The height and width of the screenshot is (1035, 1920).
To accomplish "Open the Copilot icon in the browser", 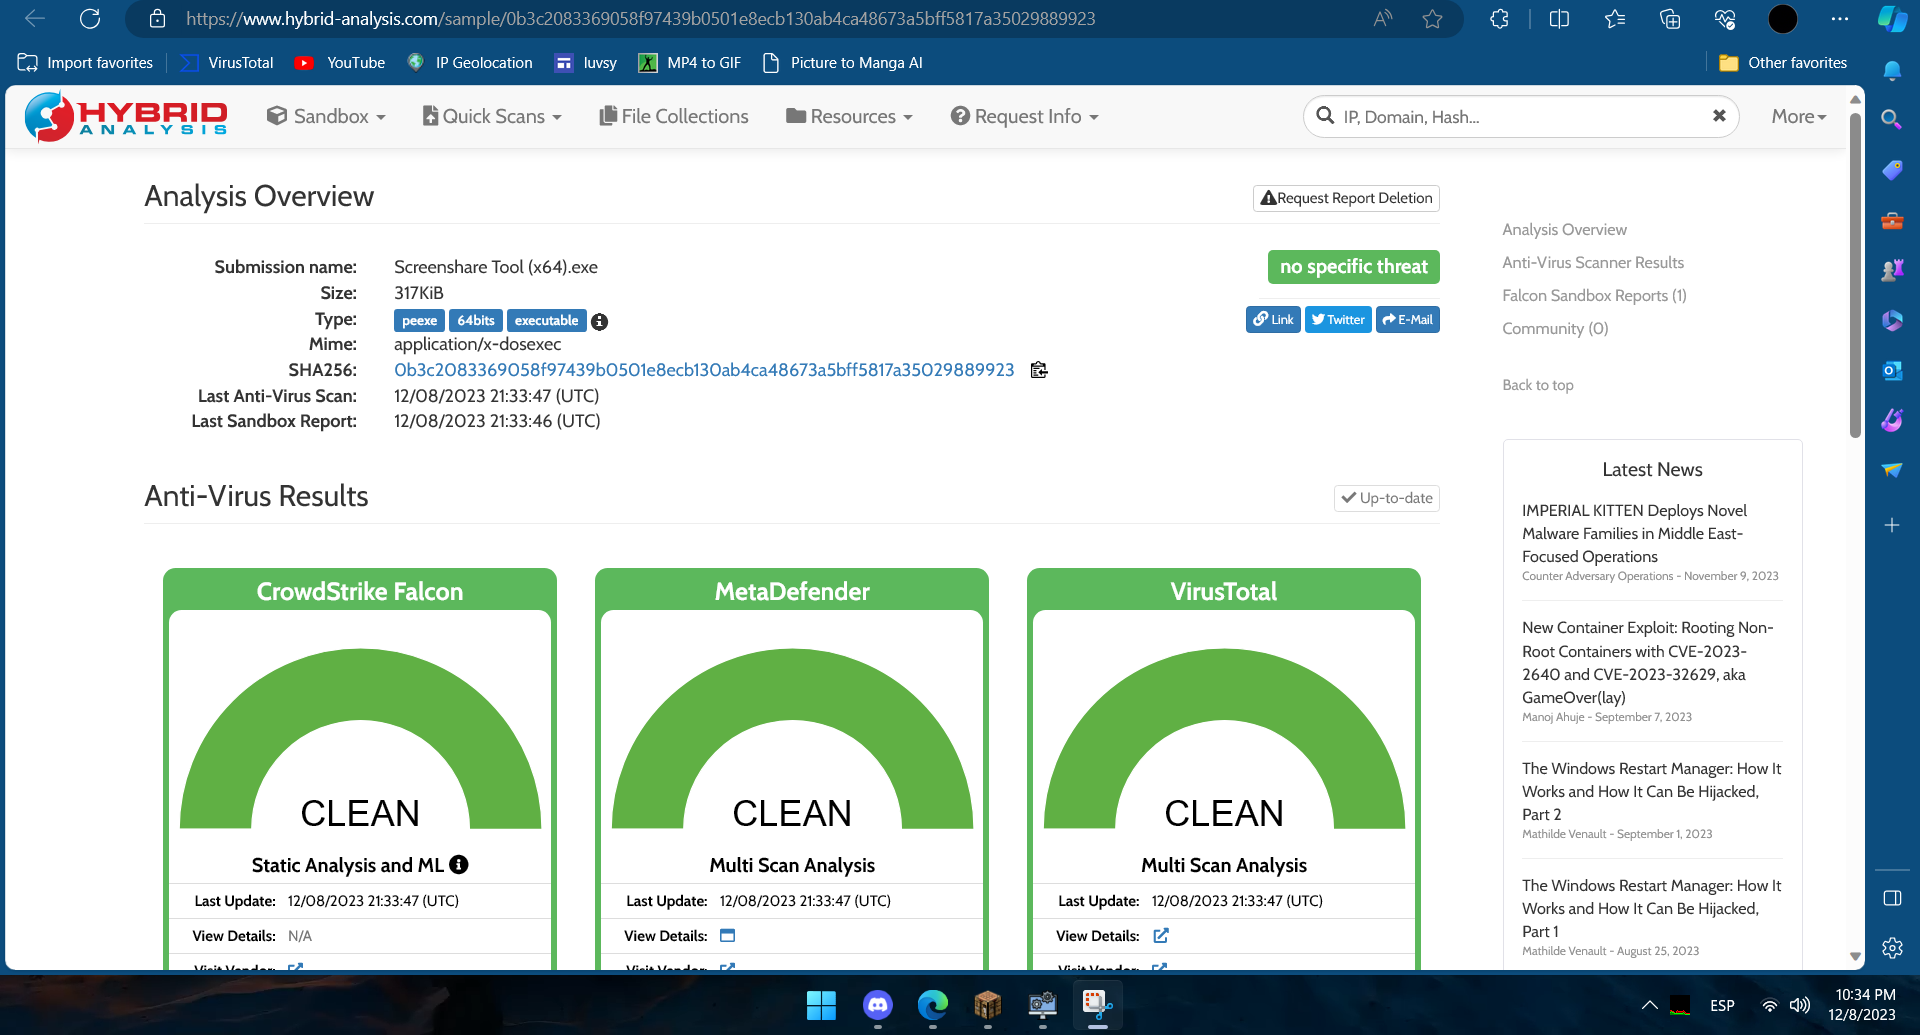I will (1892, 19).
